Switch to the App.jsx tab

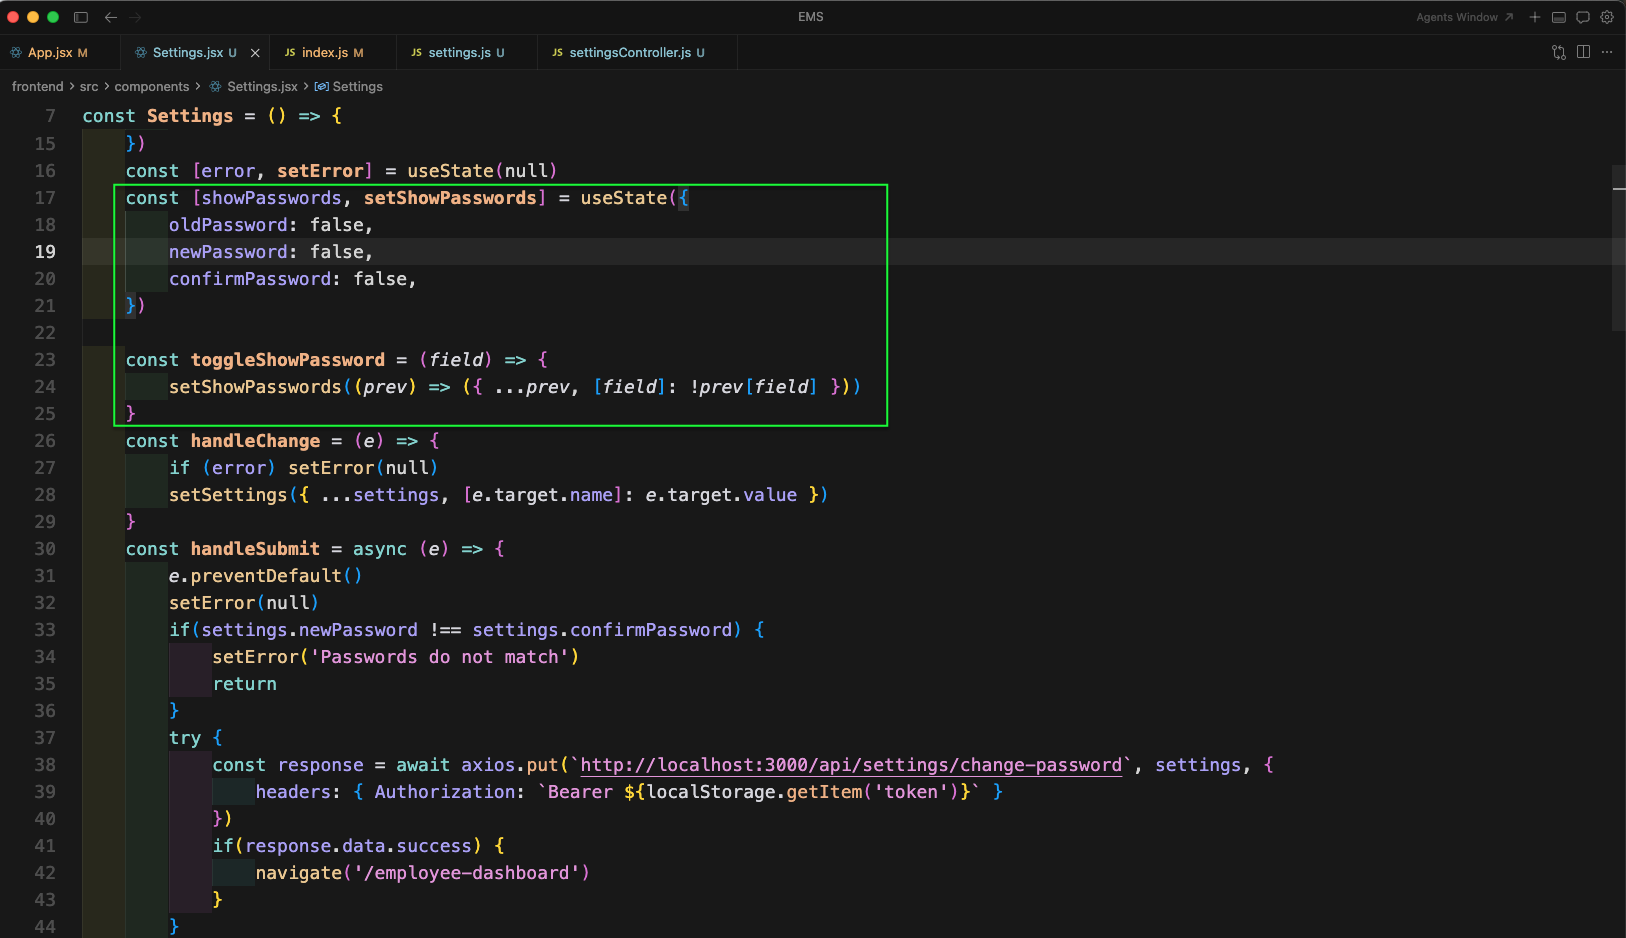(x=60, y=53)
